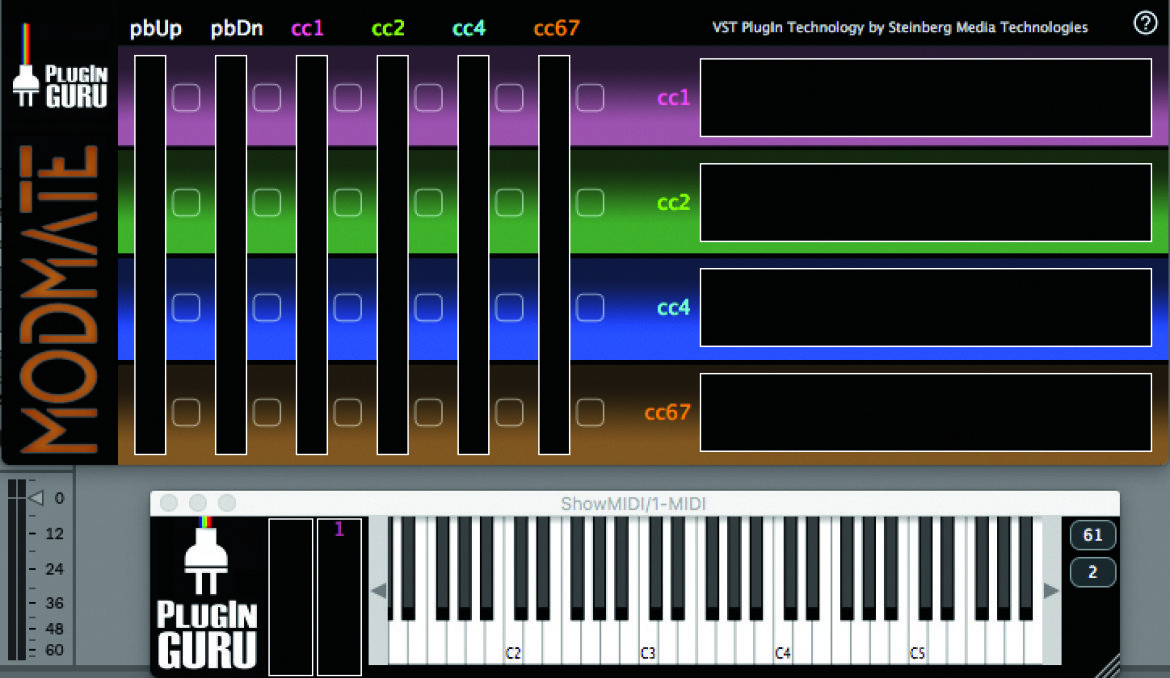Enable cc67 column checkbox in purple cc1 row
This screenshot has height=678, width=1170.
[590, 98]
